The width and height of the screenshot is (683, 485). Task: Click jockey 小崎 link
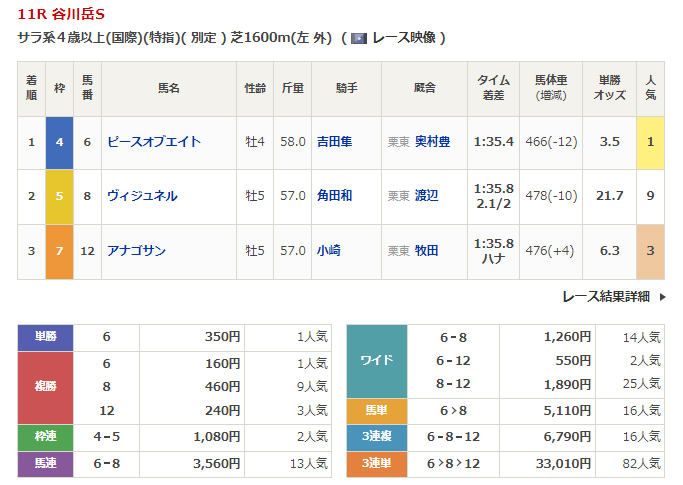tap(328, 251)
